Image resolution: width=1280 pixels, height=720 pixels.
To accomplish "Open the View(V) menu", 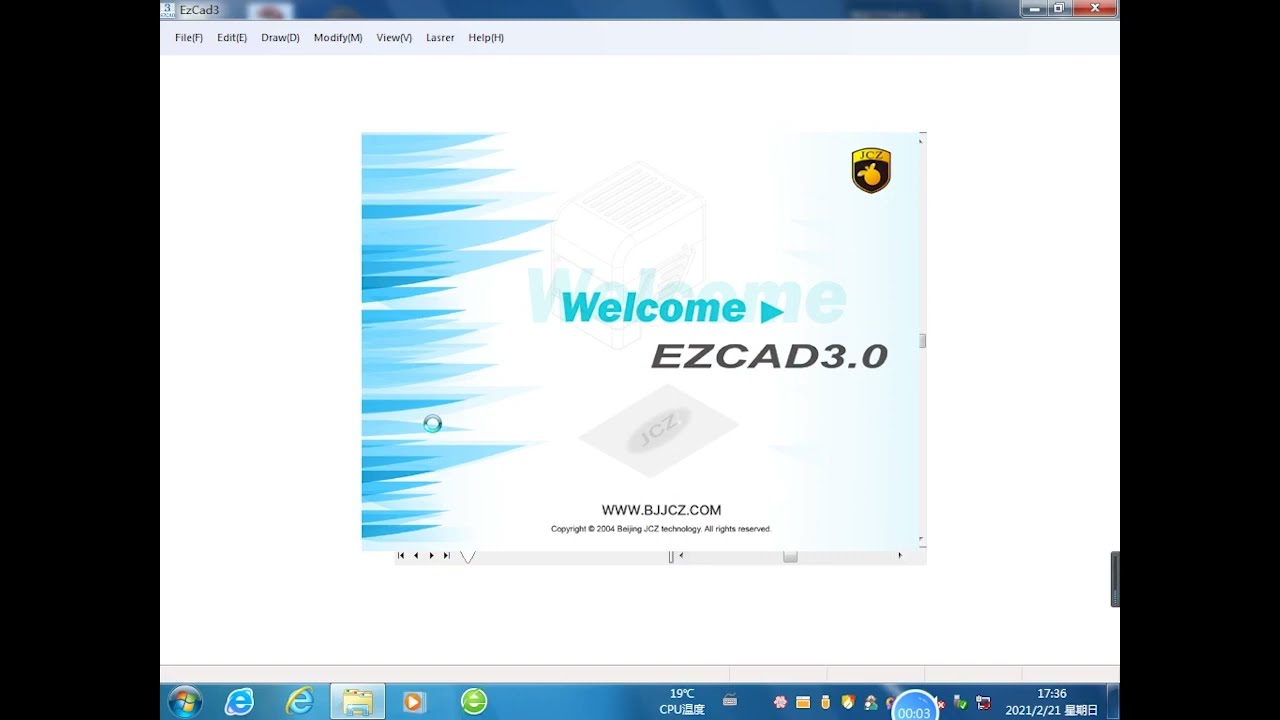I will (394, 38).
